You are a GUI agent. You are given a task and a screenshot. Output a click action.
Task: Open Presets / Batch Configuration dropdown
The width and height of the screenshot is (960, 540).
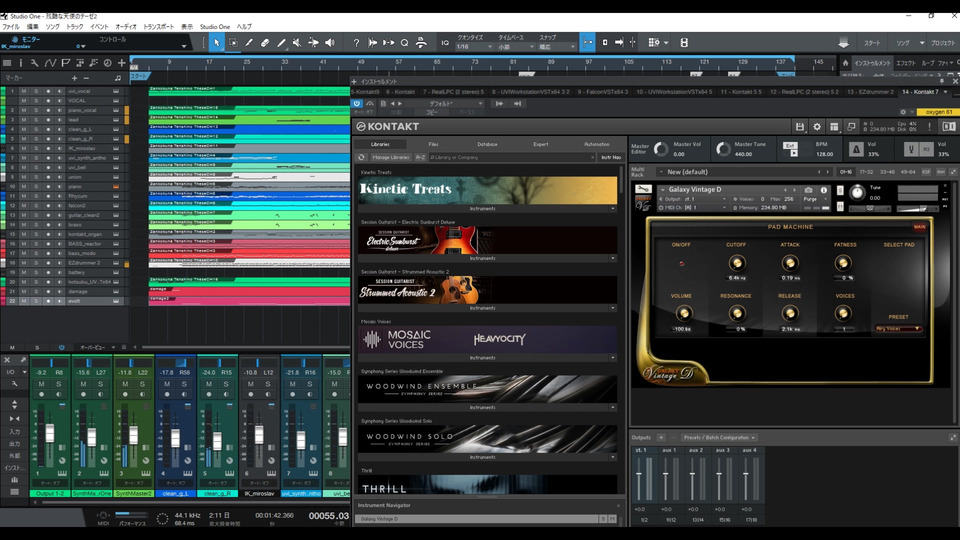pyautogui.click(x=719, y=438)
